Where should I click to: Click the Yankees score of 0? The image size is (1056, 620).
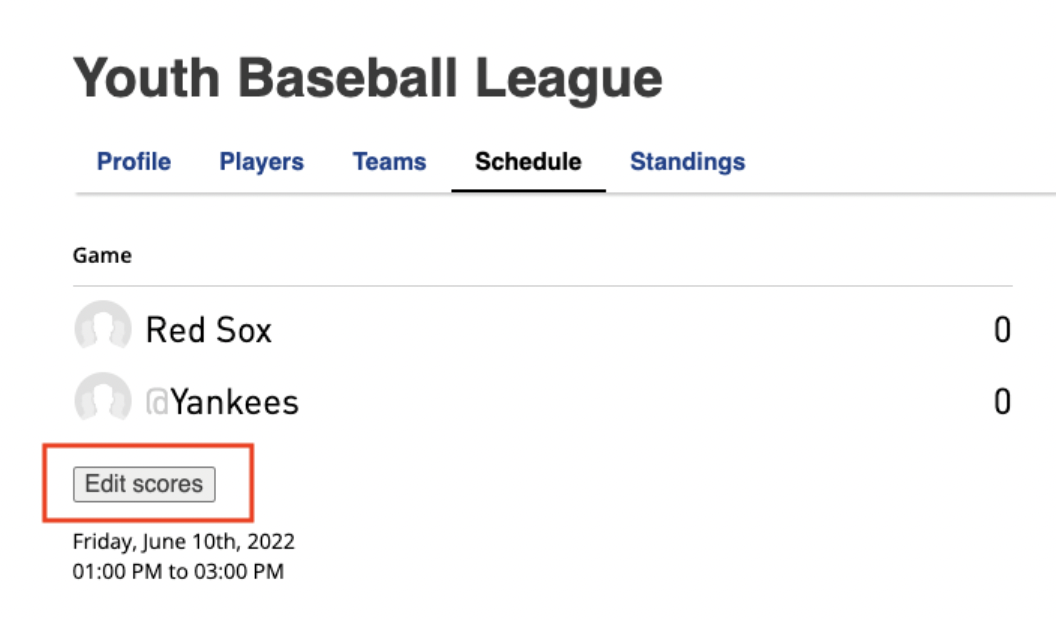(1002, 402)
